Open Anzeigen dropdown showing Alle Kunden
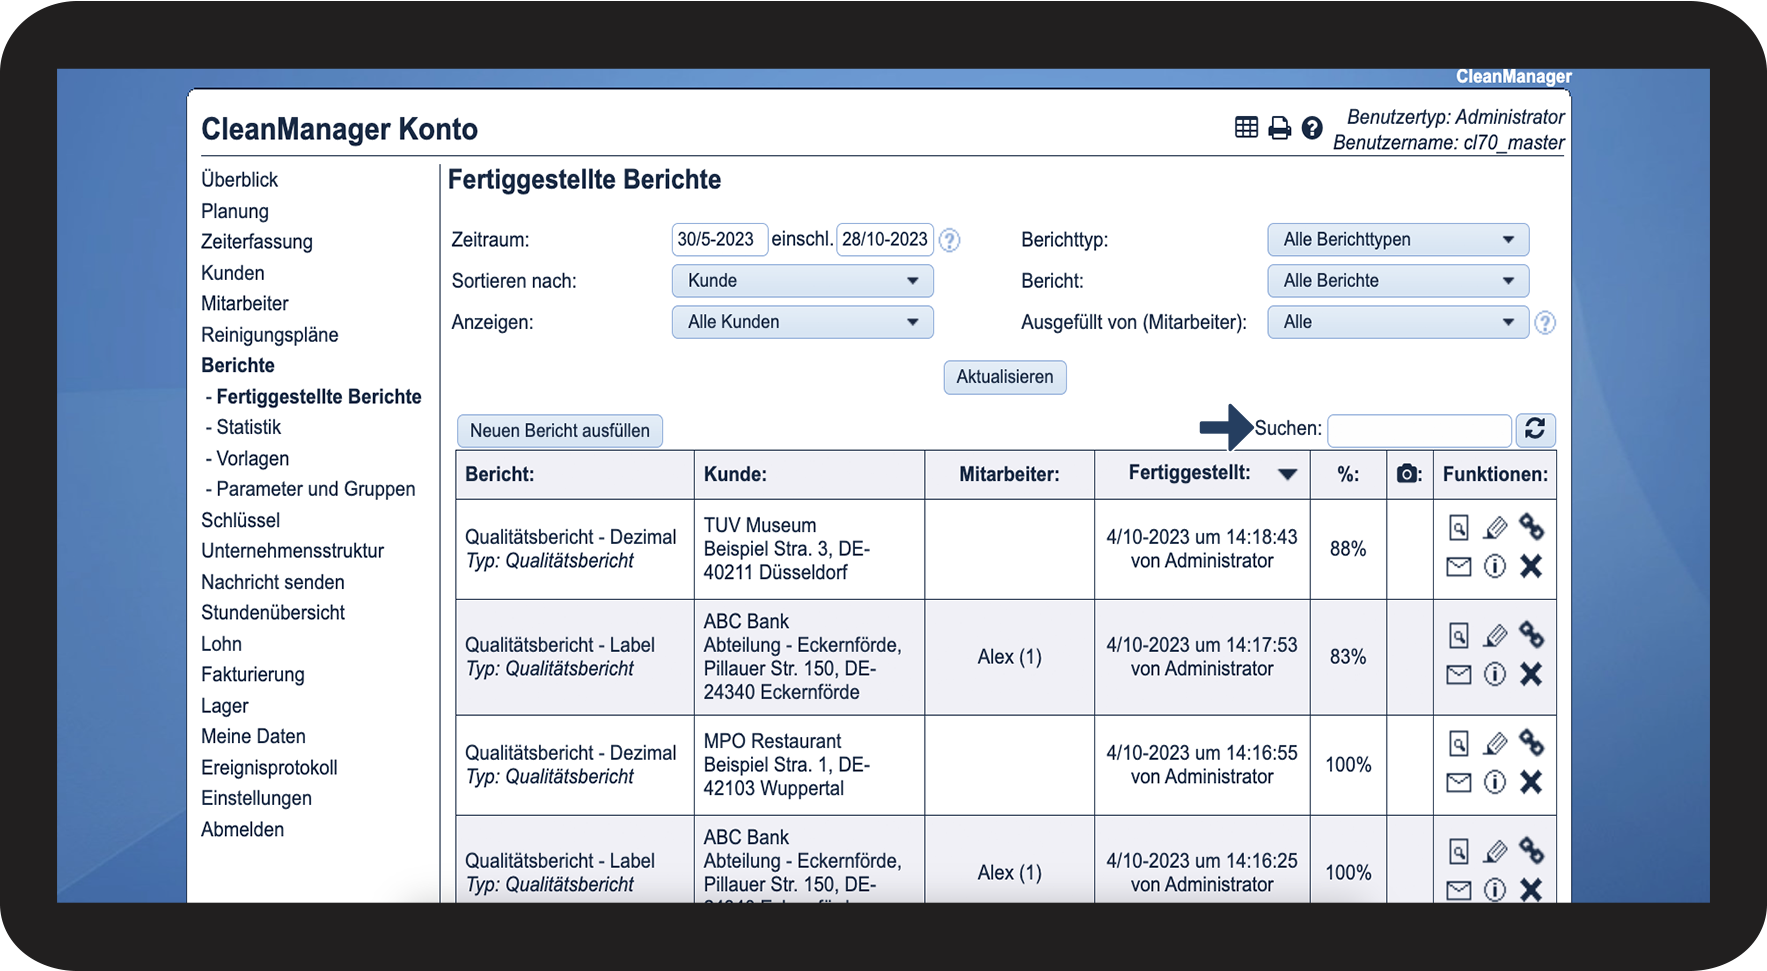Screen dimensions: 1767x971 coord(802,322)
